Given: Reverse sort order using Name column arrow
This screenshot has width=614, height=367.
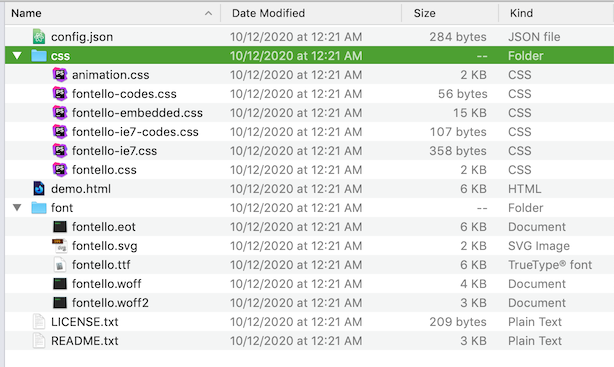Looking at the screenshot, I should pos(208,13).
